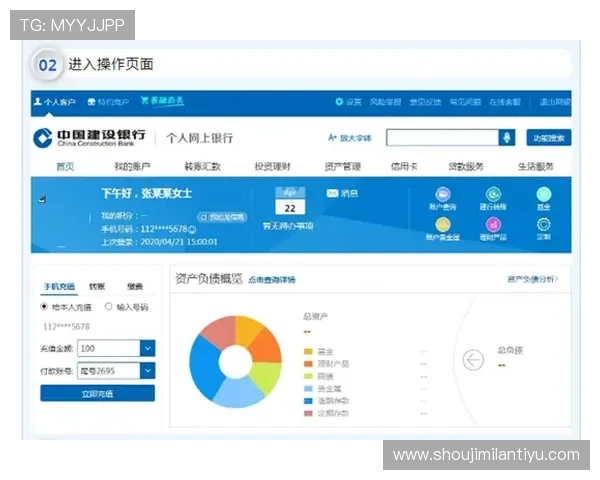The image size is (600, 480).
Task: Click 常见问题 link in top bar
Action: pyautogui.click(x=465, y=102)
